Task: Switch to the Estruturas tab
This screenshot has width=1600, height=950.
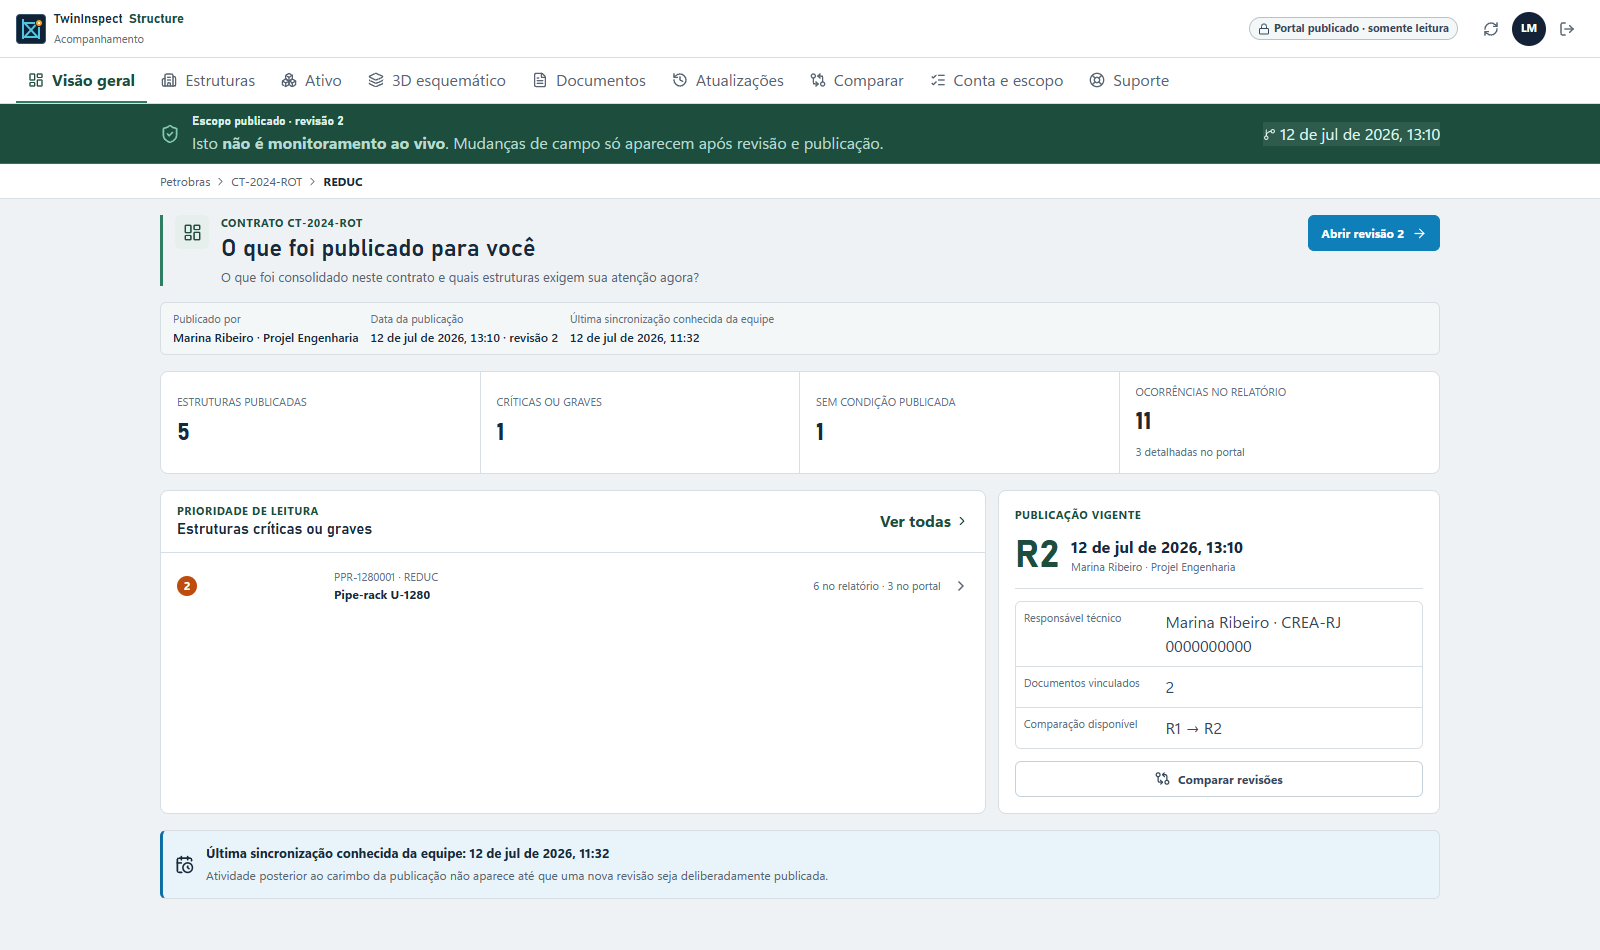Action: click(x=208, y=80)
